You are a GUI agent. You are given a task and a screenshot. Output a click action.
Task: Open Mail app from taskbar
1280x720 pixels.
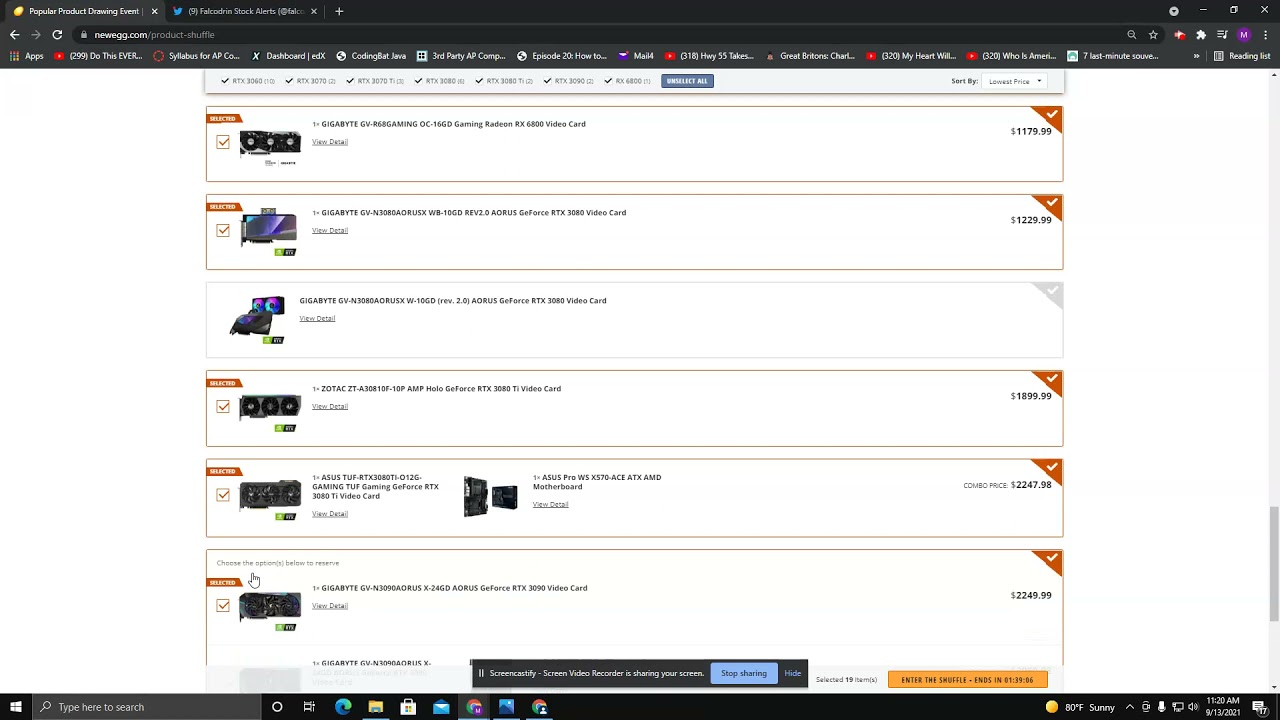click(x=441, y=707)
